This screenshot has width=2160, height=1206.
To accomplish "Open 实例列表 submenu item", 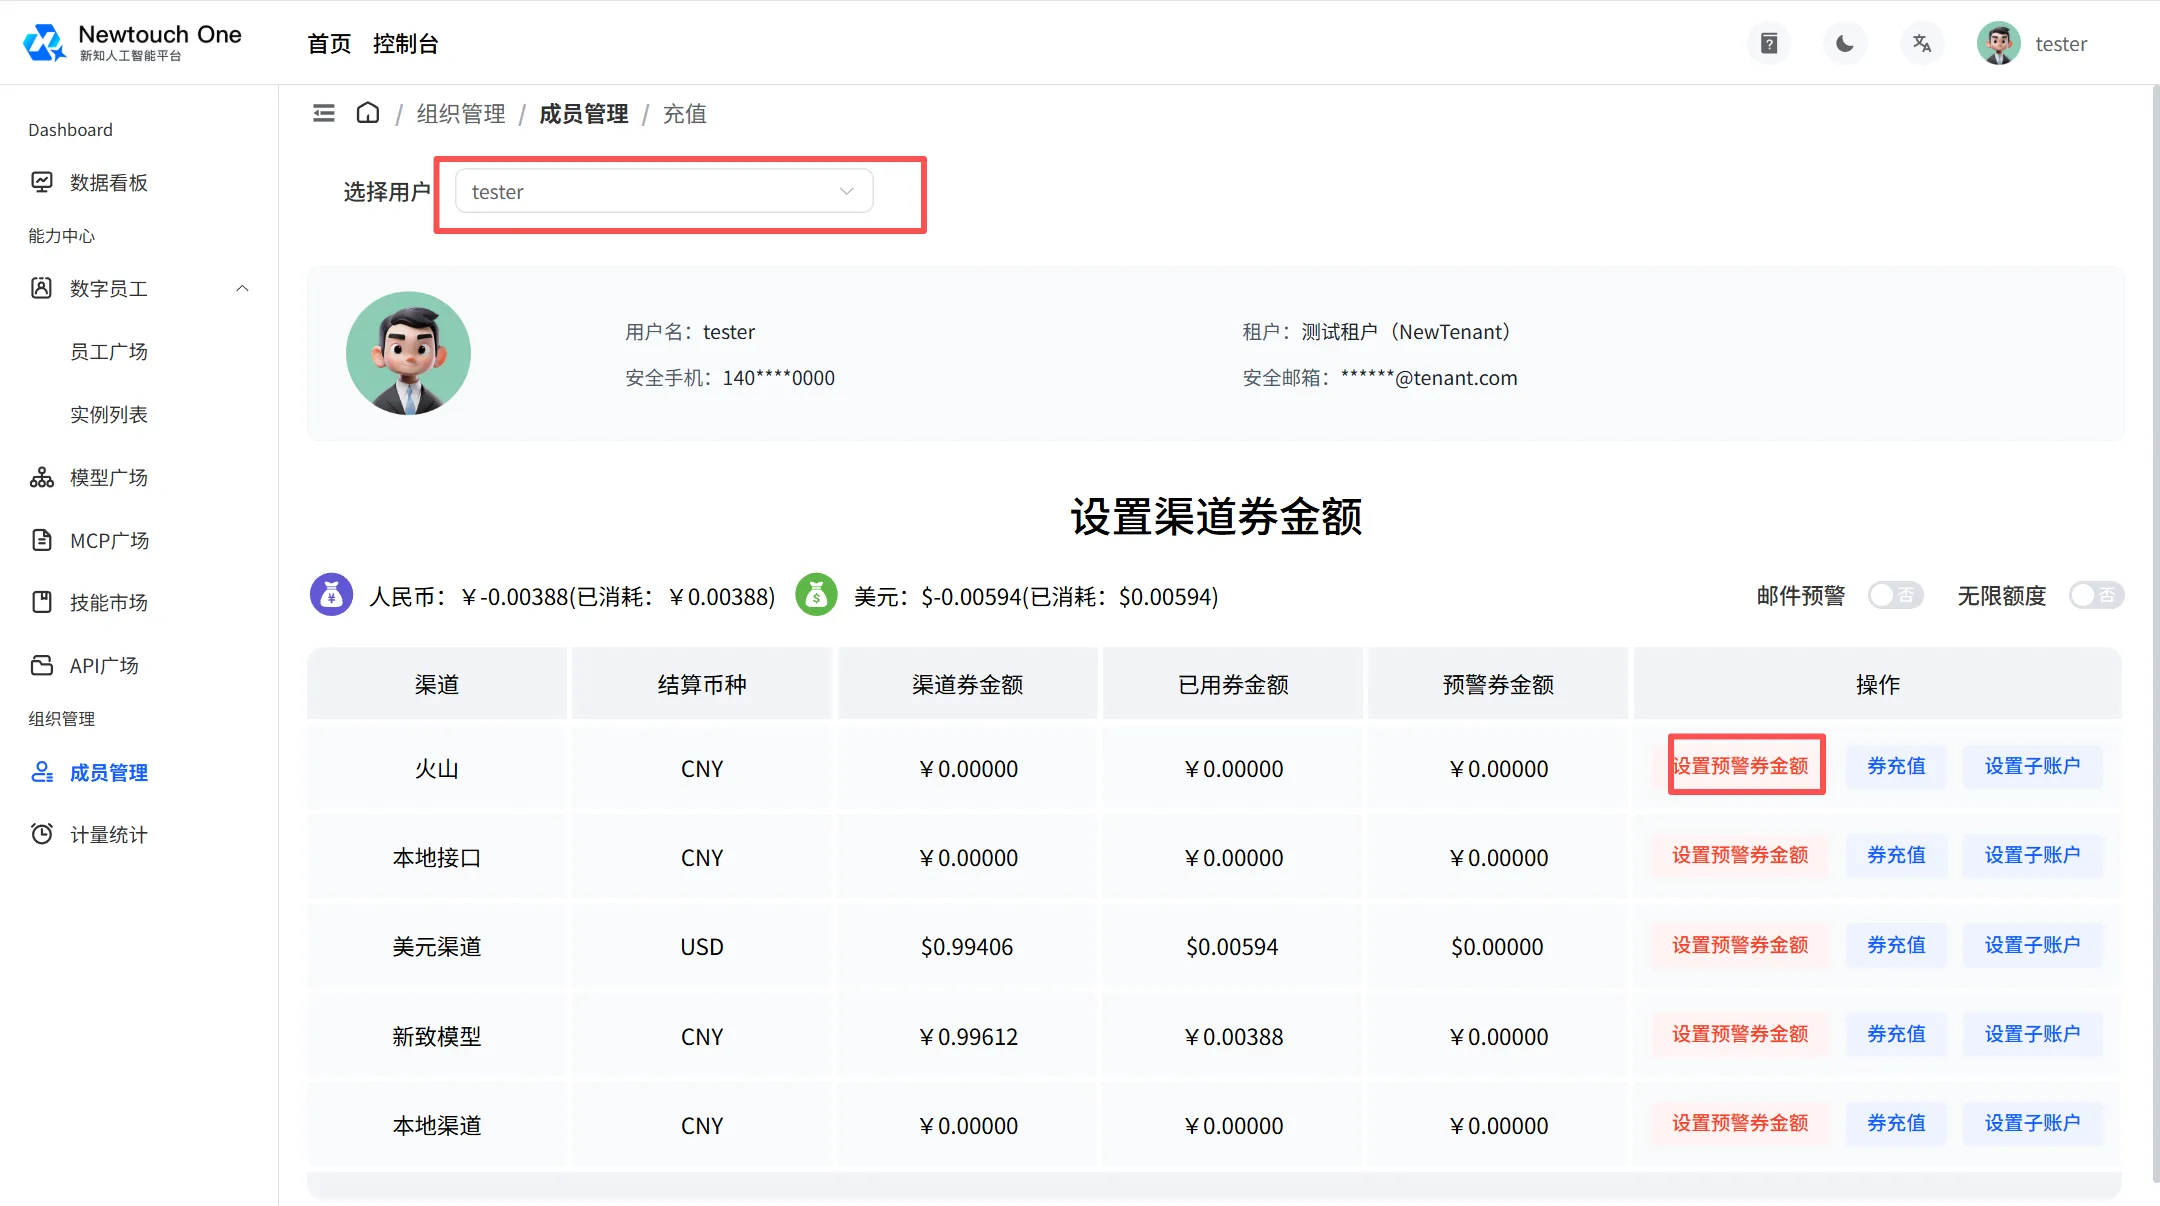I will (109, 414).
